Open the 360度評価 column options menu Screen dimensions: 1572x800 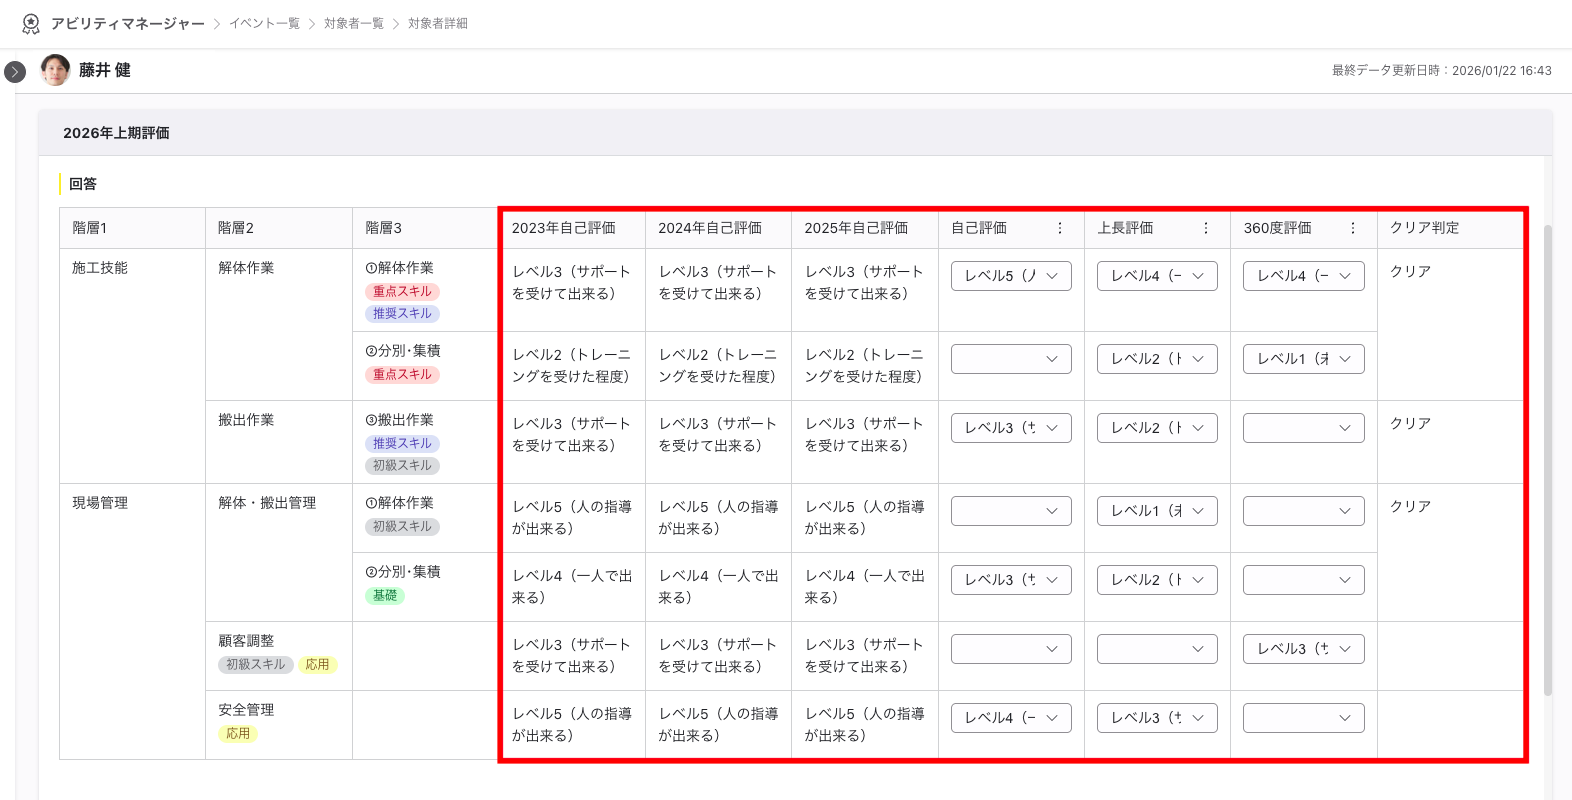point(1353,228)
